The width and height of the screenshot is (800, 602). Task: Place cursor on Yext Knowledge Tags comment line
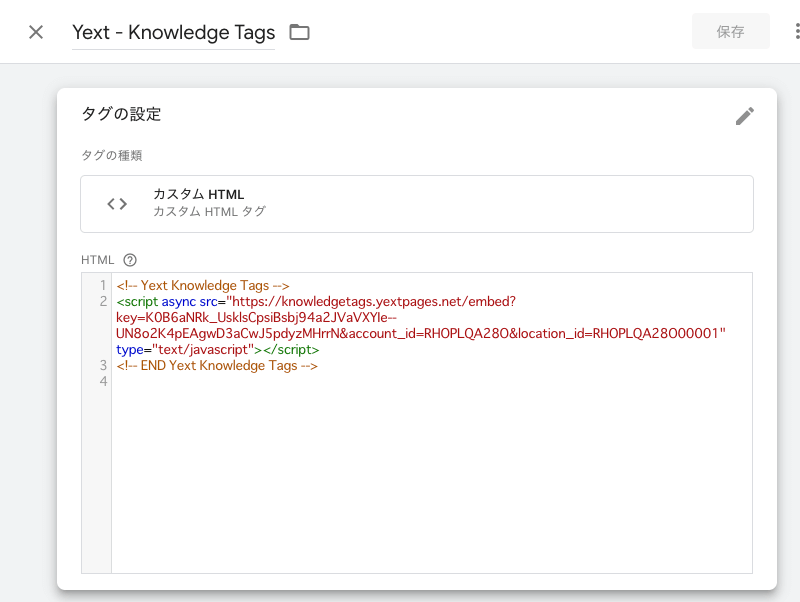tap(203, 285)
